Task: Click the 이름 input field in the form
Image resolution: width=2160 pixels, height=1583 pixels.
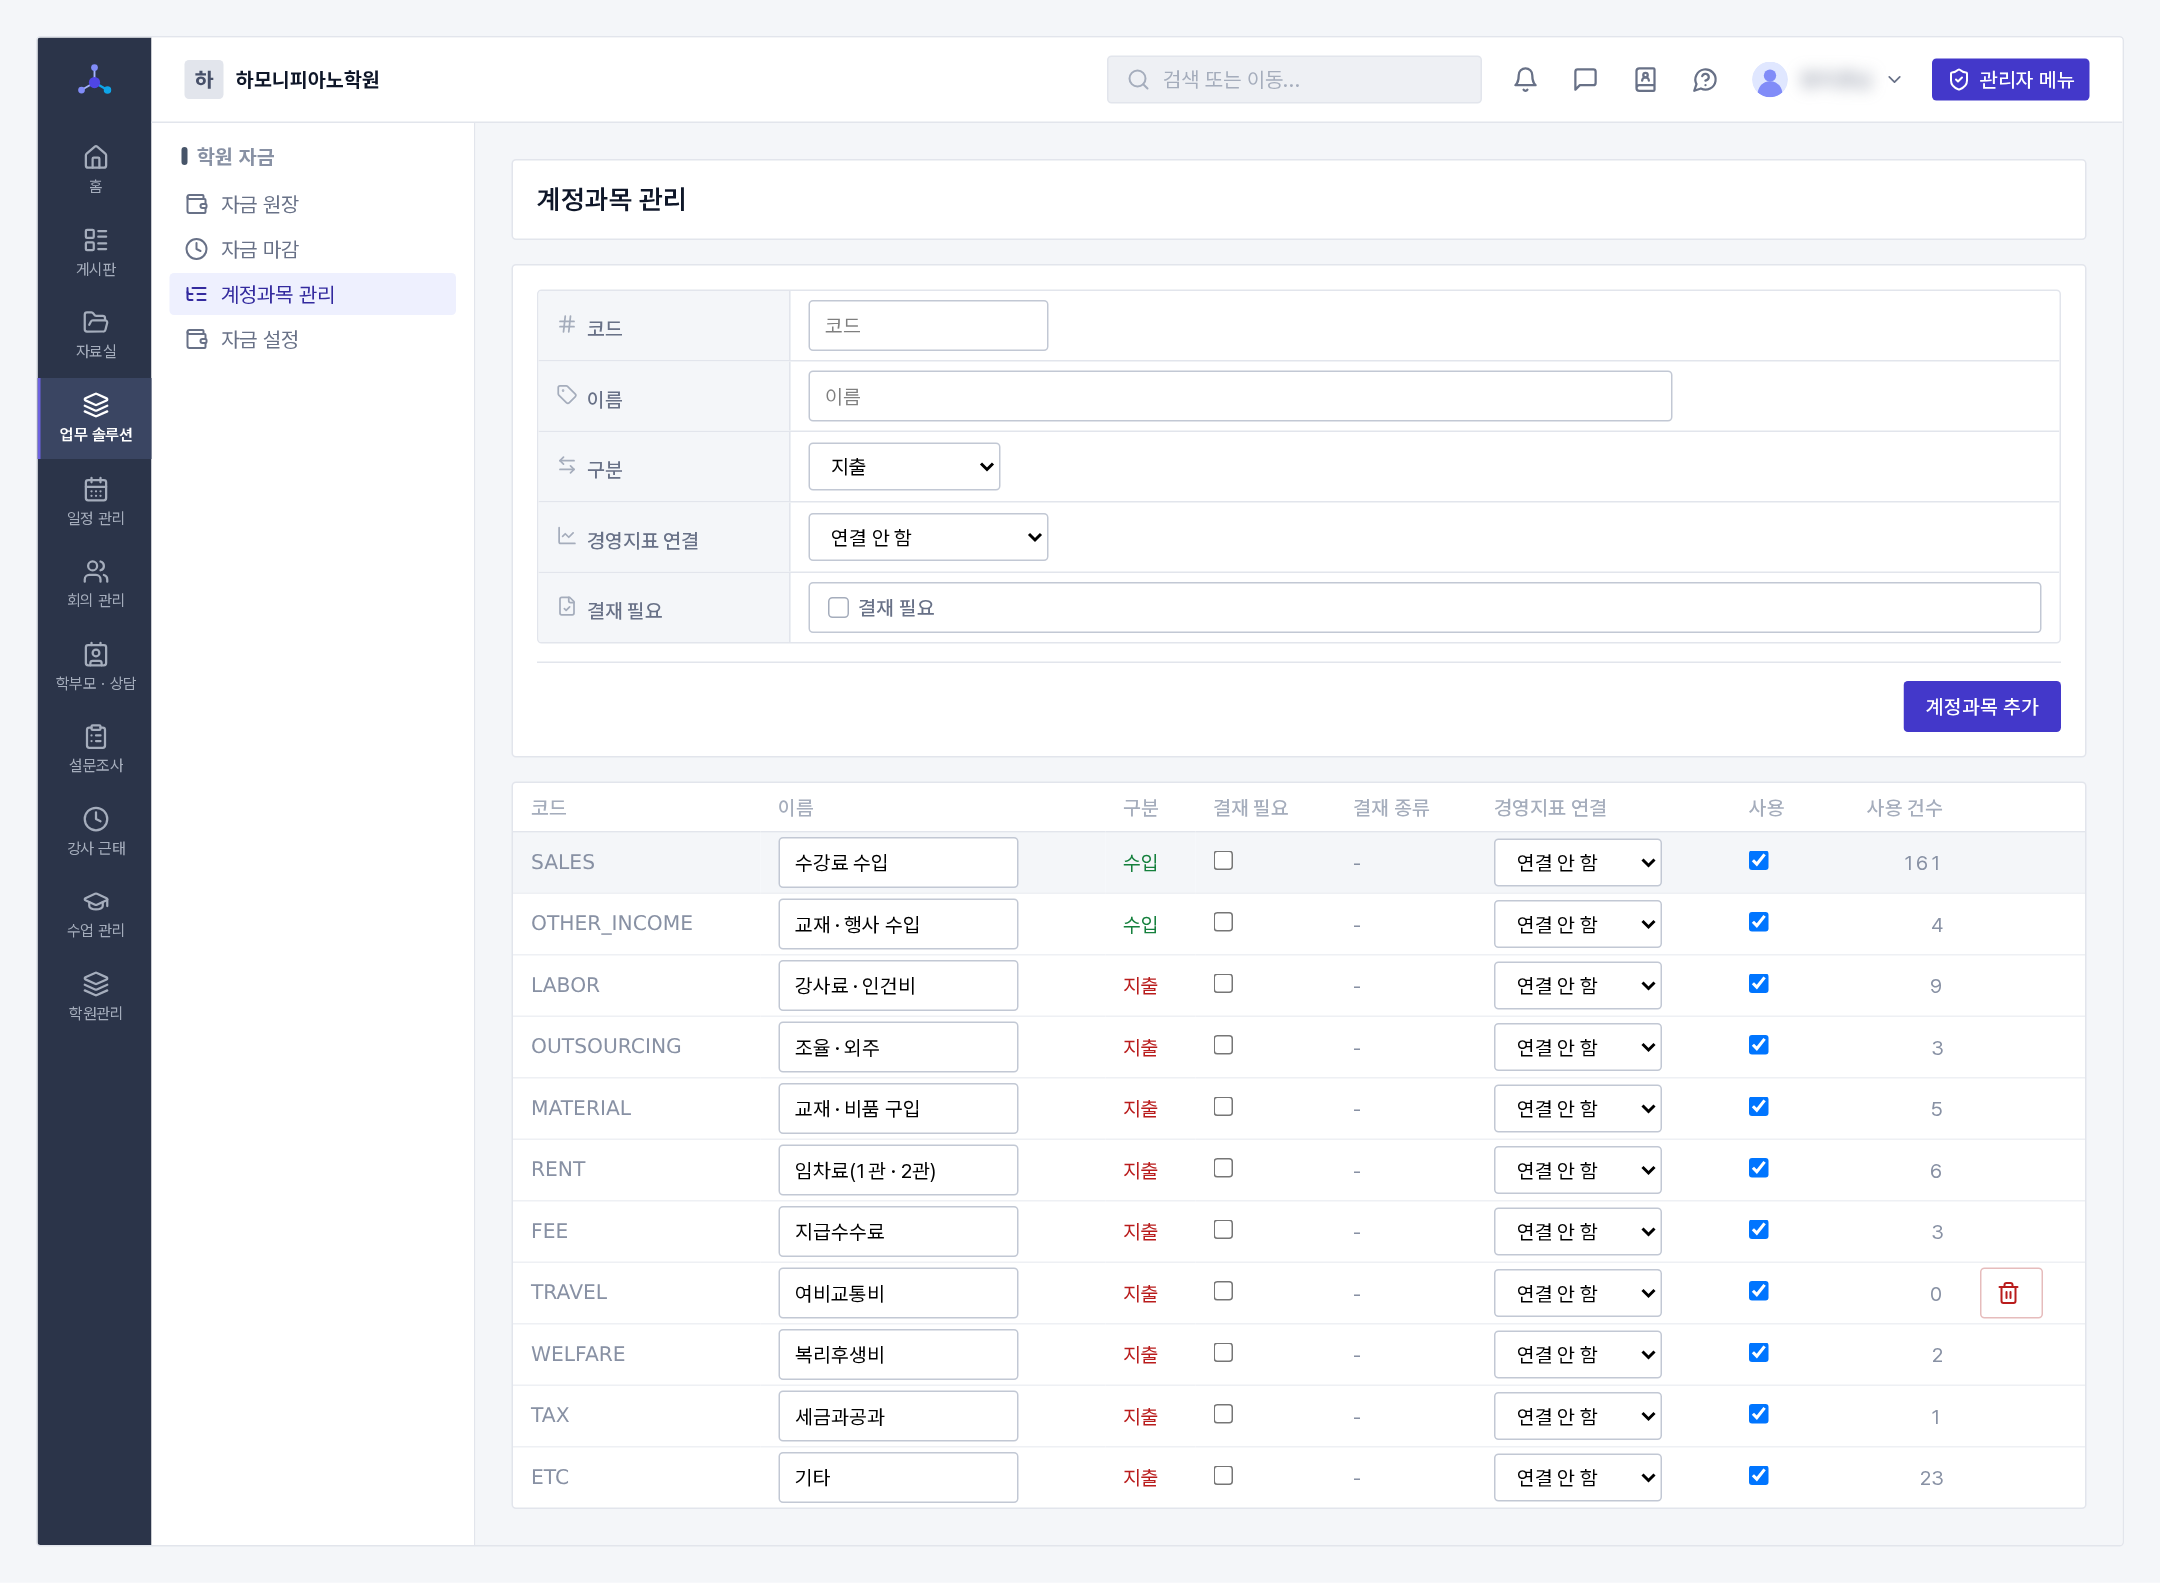Action: point(1240,396)
